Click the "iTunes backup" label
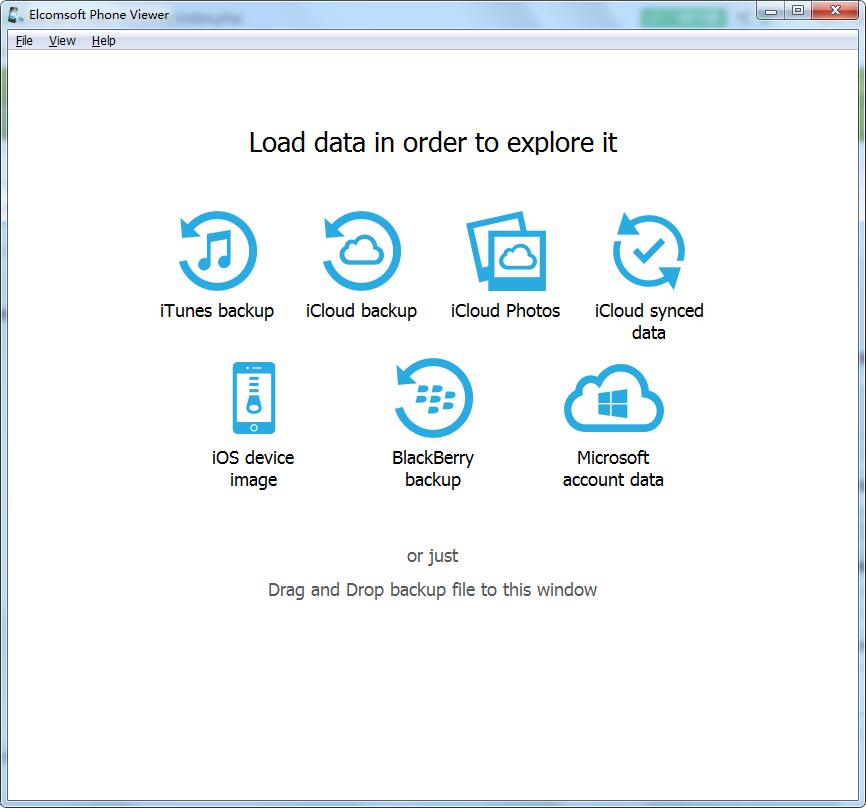The width and height of the screenshot is (866, 808). pyautogui.click(x=217, y=311)
